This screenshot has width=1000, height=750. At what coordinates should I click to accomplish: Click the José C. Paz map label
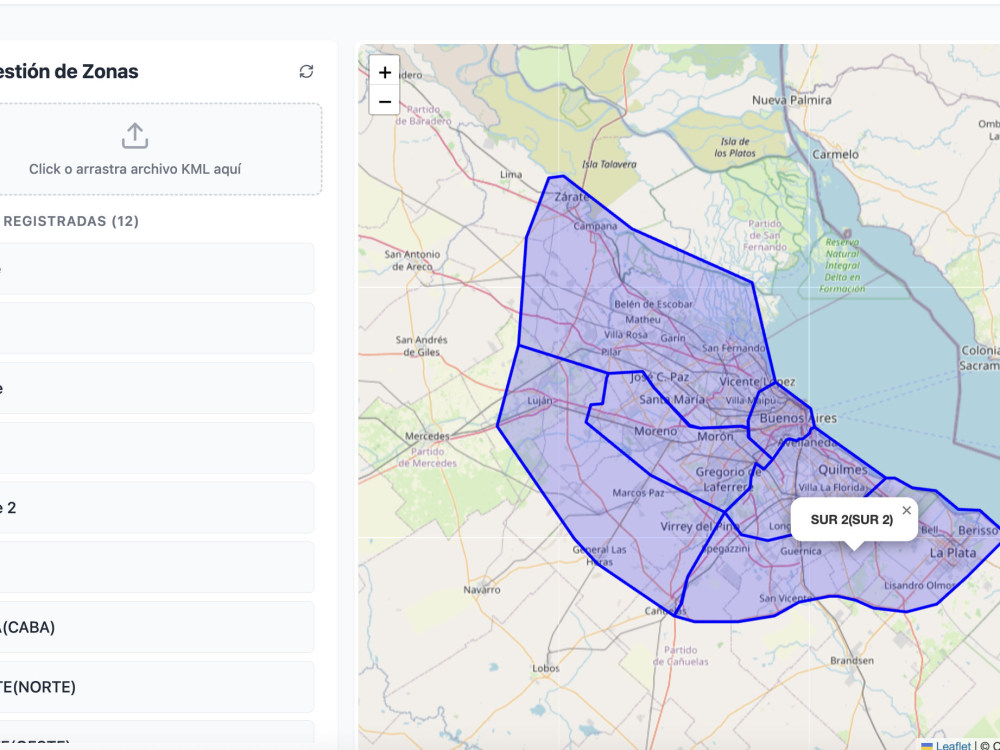(x=659, y=377)
